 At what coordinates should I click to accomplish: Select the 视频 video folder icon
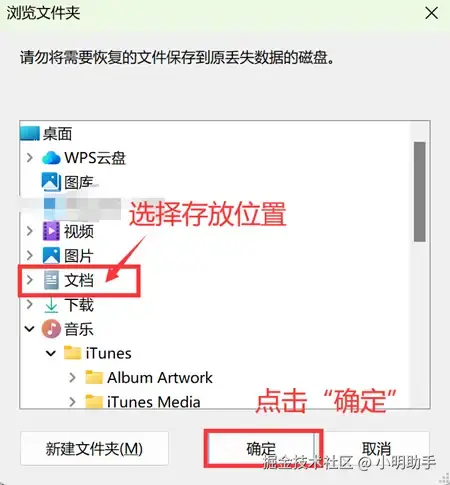point(51,231)
